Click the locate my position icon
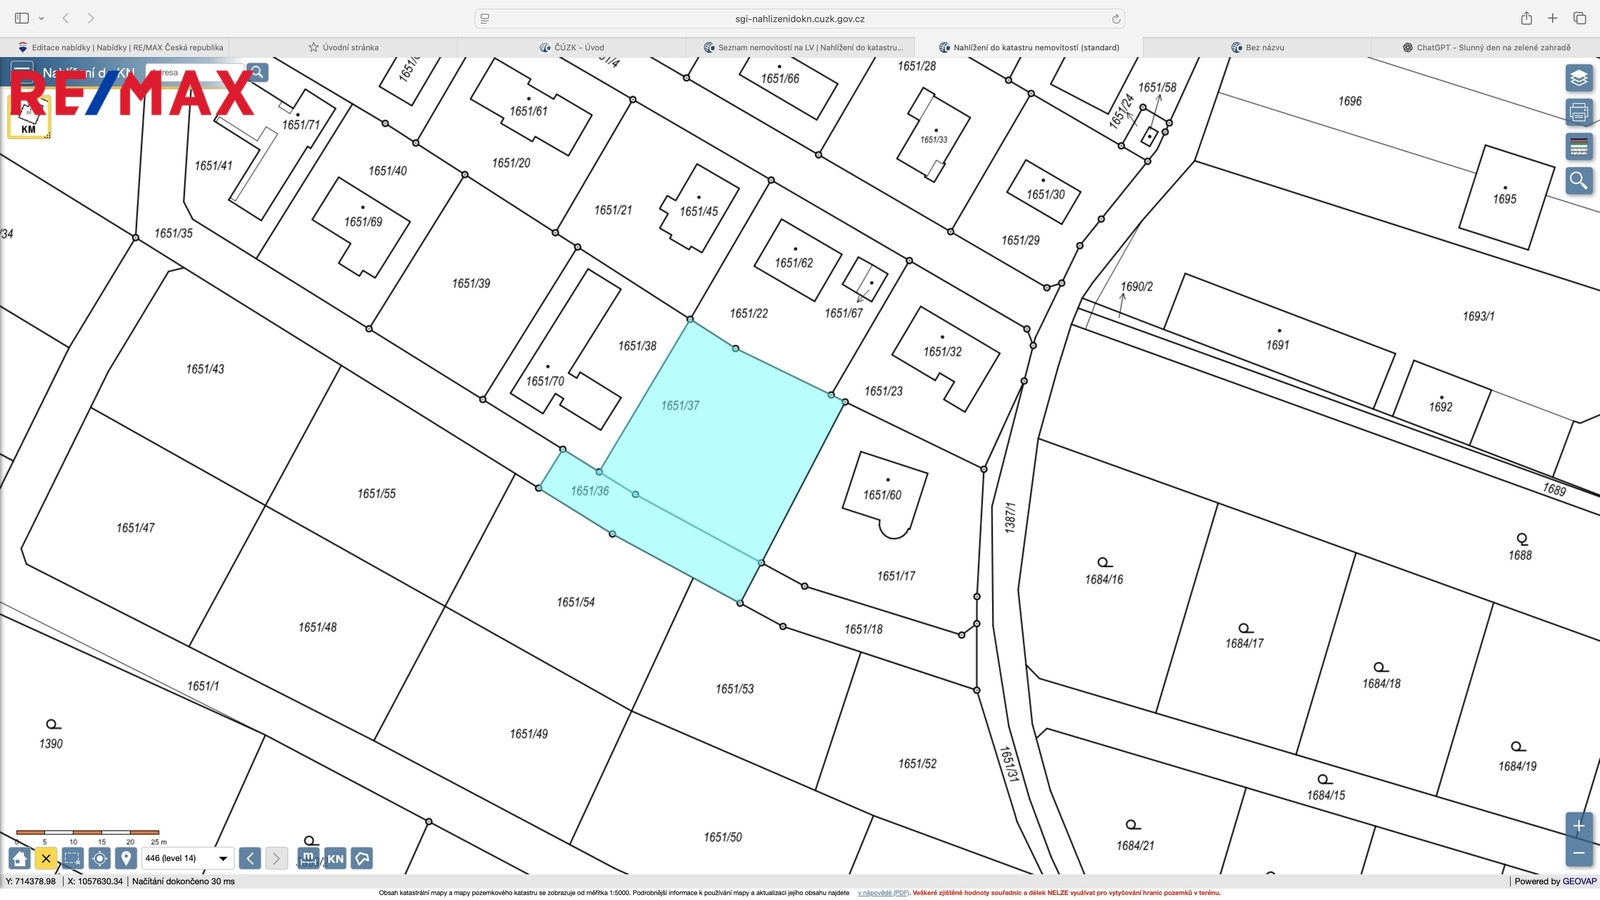Screen dimensions: 1600x900 99,858
